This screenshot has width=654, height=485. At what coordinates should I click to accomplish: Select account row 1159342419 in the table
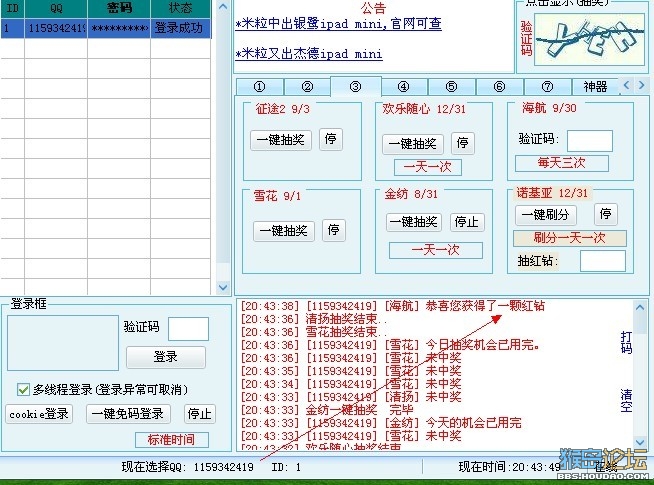(x=106, y=28)
